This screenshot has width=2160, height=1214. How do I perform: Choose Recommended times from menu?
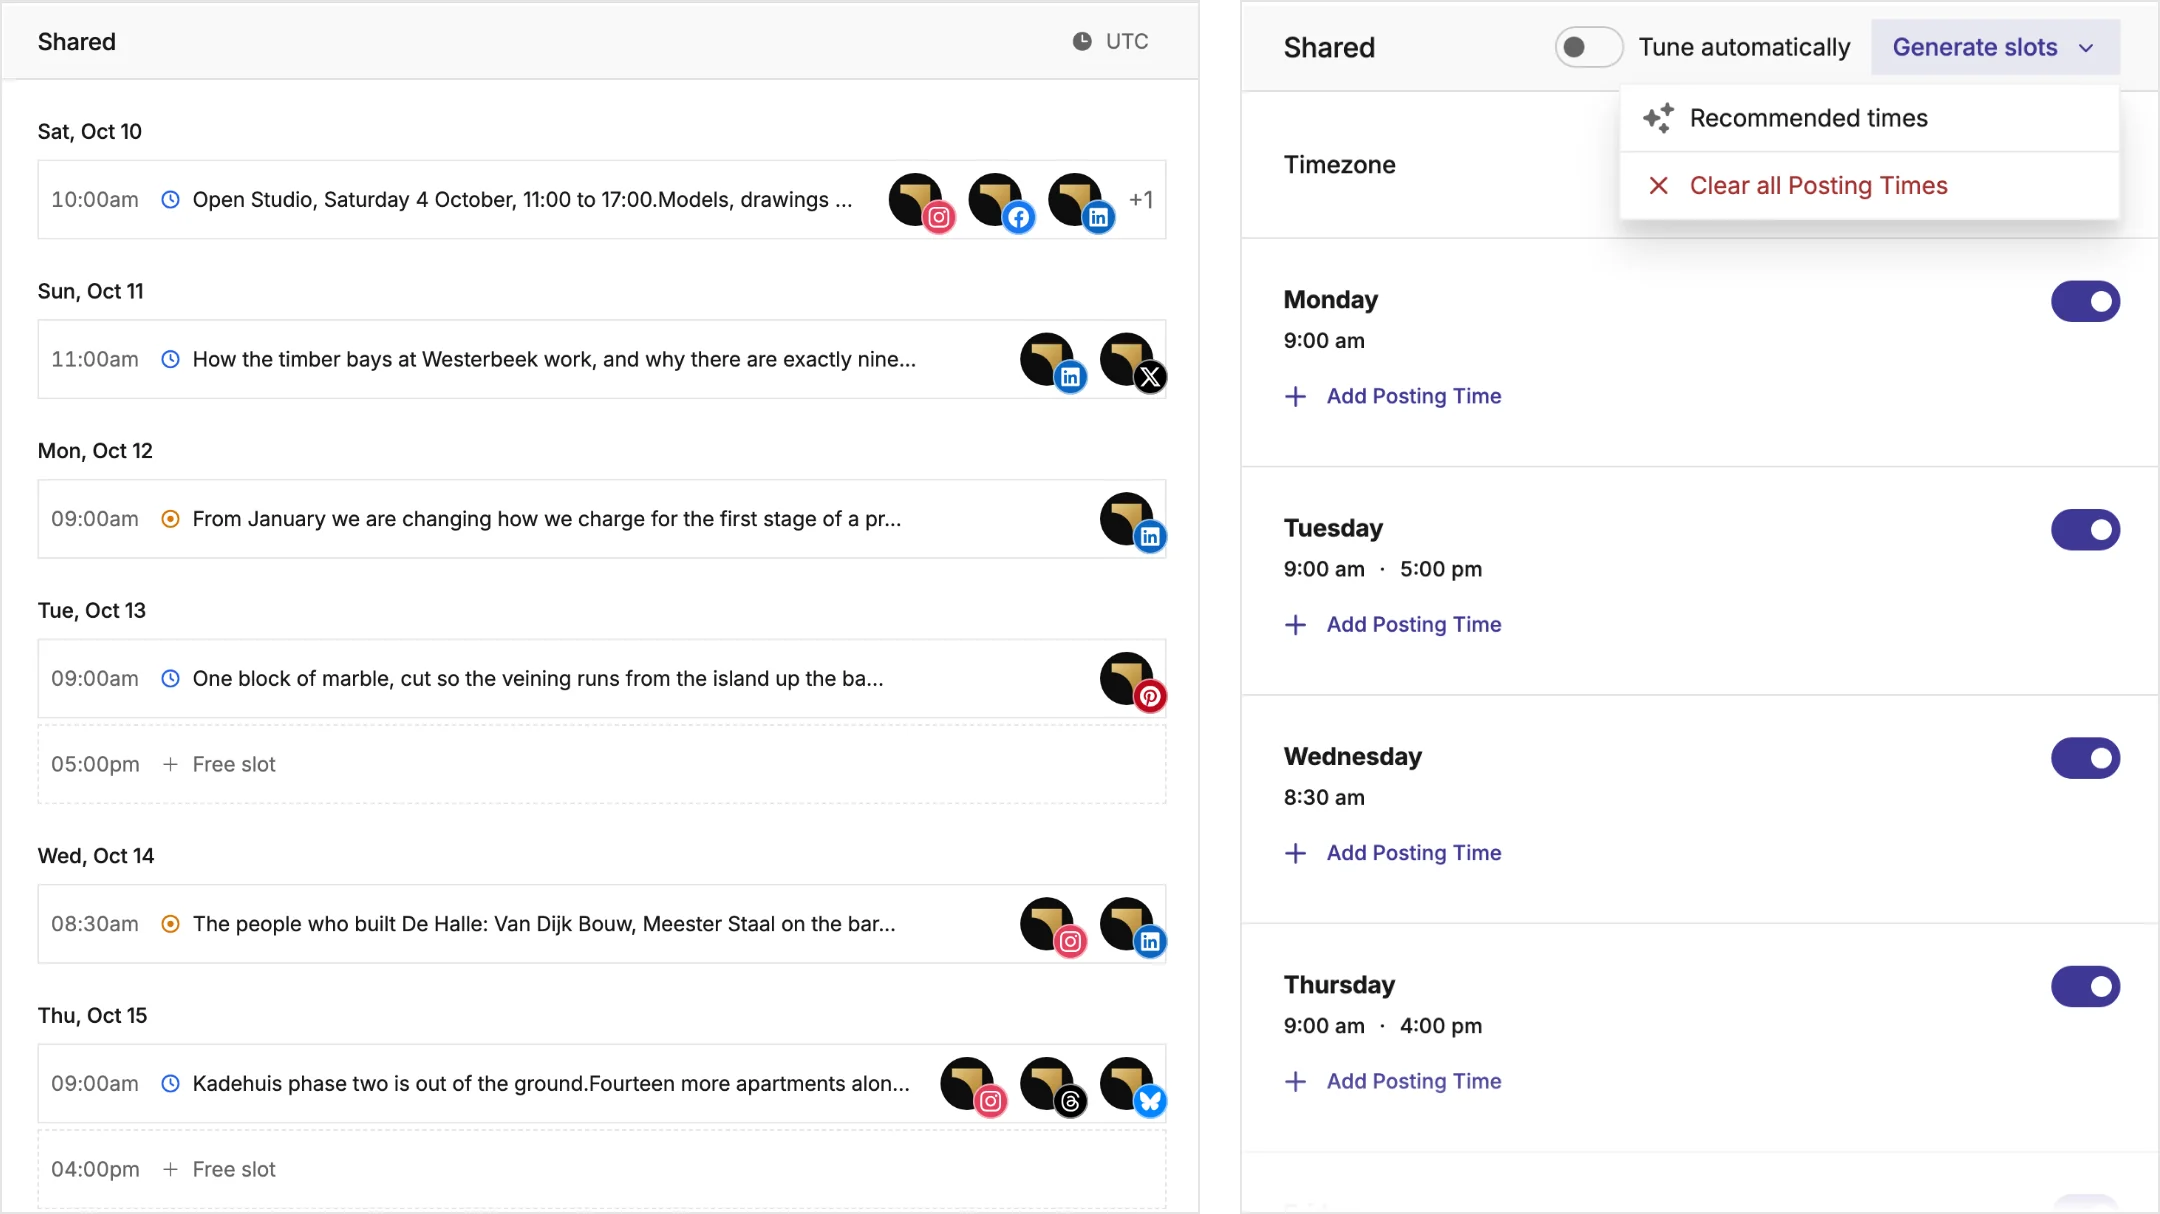(x=1869, y=118)
